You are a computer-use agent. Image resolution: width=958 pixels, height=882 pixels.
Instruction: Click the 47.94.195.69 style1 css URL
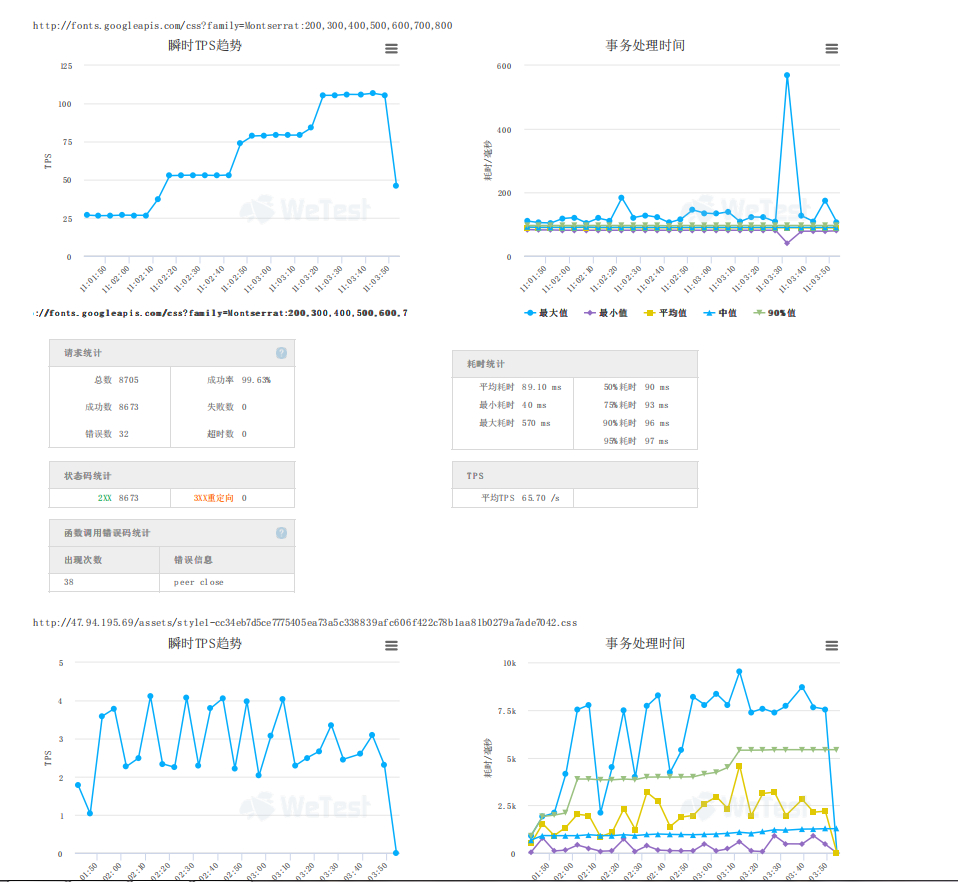tap(305, 622)
